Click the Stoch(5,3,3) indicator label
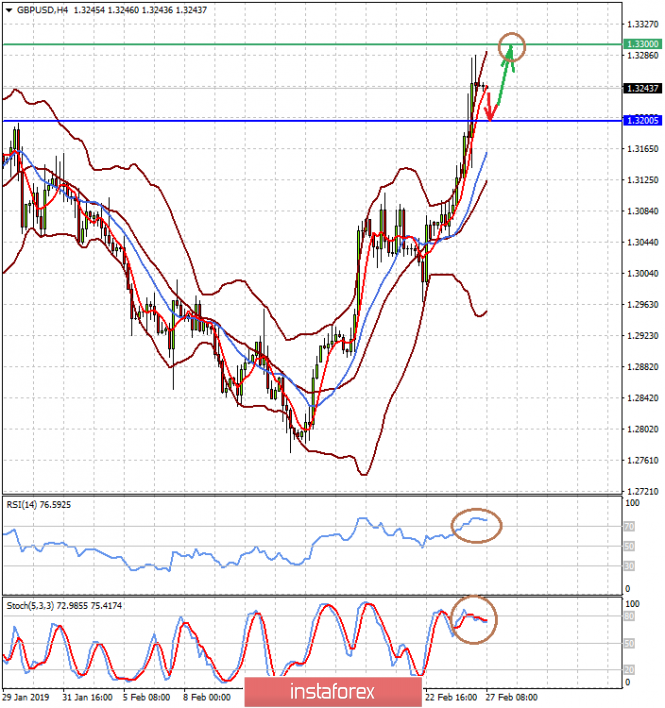 click(x=32, y=604)
